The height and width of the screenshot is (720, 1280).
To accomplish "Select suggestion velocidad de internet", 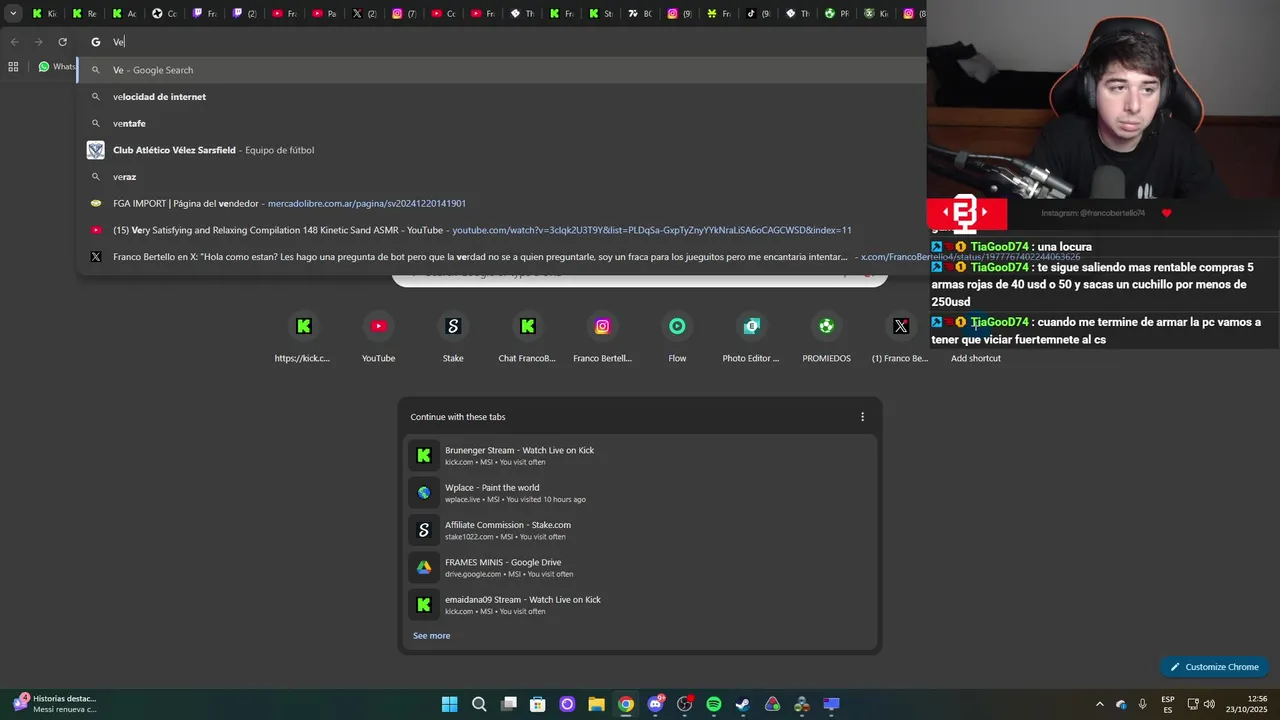I will [x=500, y=97].
